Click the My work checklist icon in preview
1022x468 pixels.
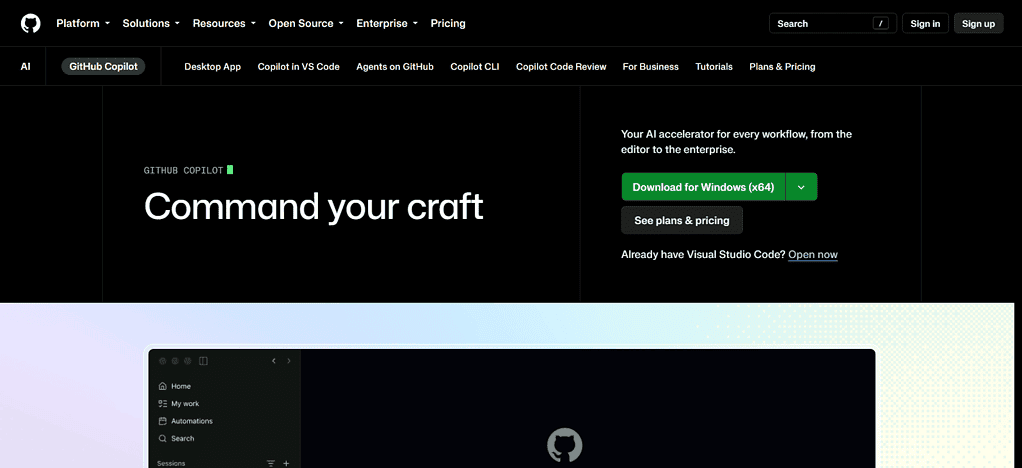163,403
